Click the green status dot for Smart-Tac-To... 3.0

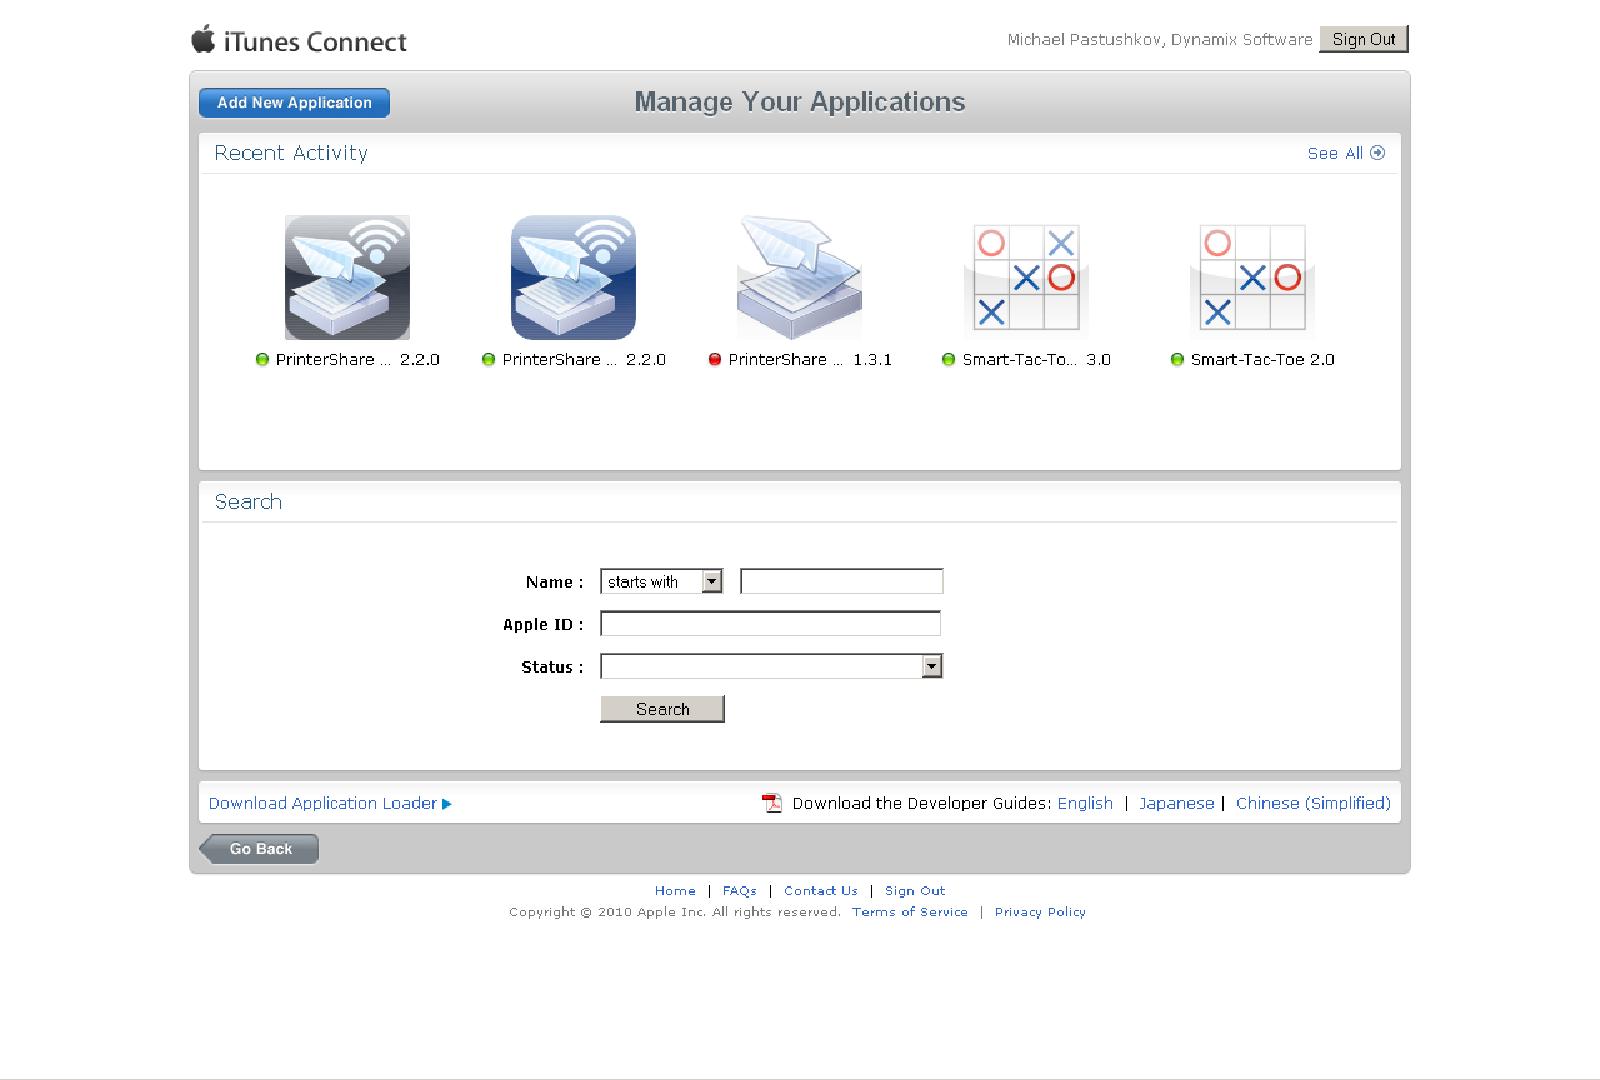pos(948,360)
